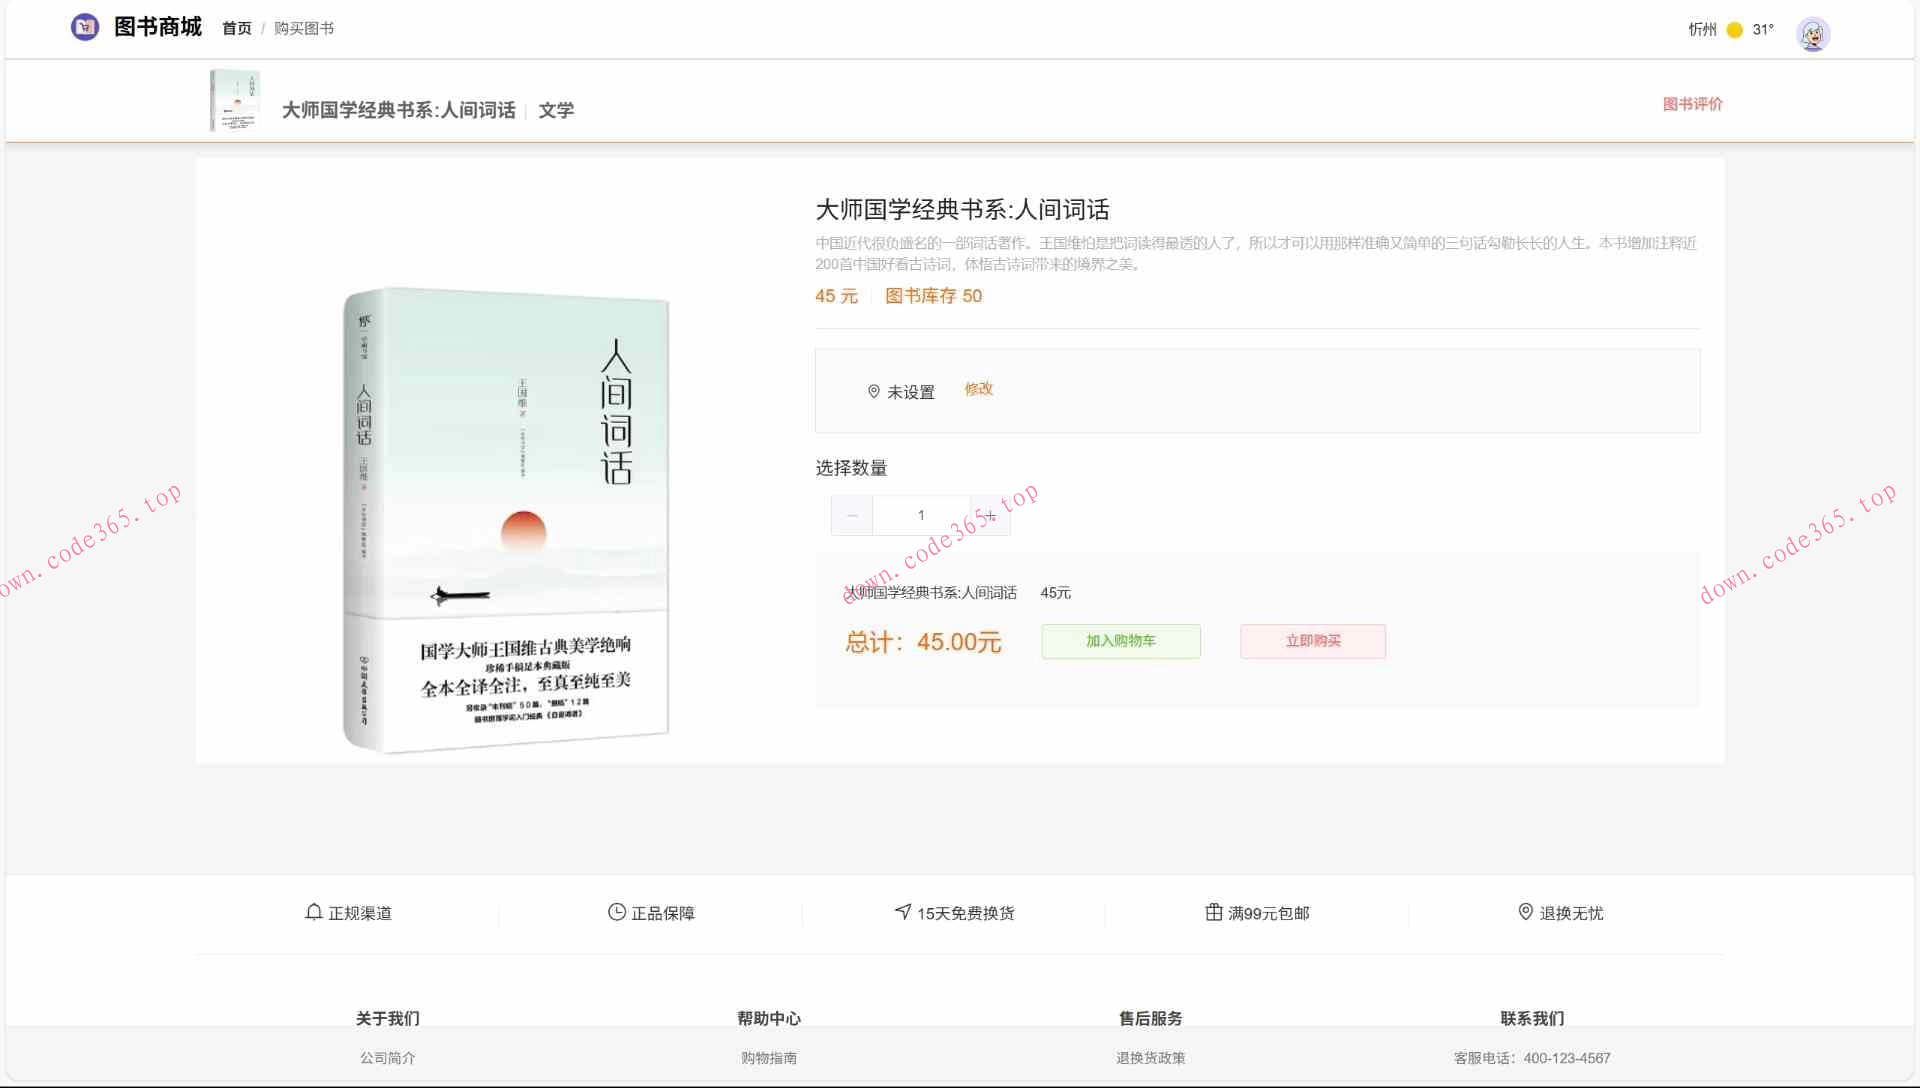This screenshot has width=1920, height=1088.
Task: Add the book to cart via 加入购物车
Action: point(1120,641)
